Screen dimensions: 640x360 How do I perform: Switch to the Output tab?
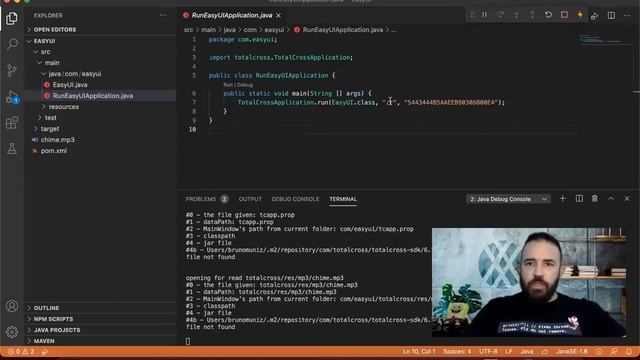[250, 199]
